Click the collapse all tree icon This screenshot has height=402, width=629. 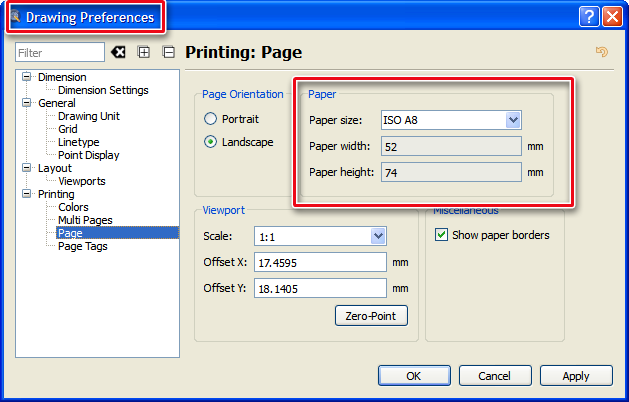tap(168, 52)
